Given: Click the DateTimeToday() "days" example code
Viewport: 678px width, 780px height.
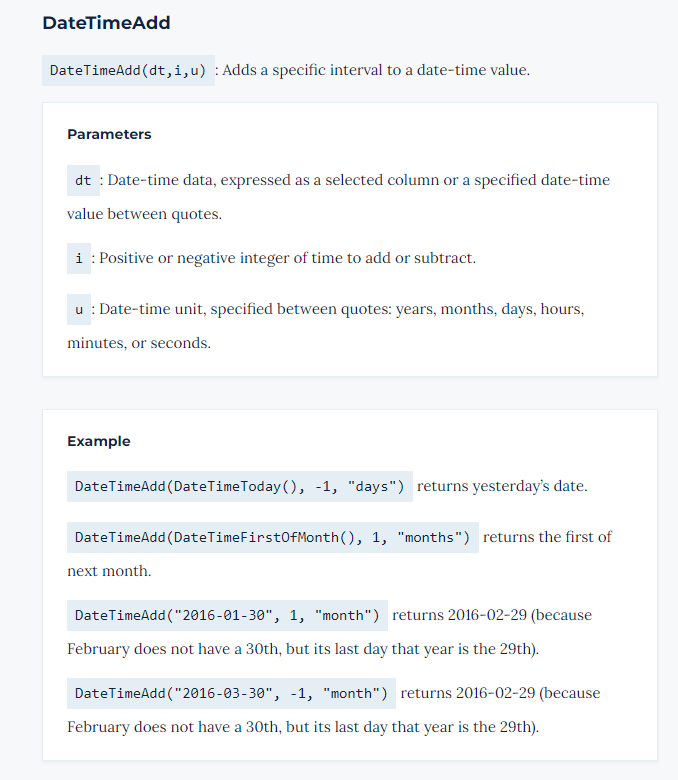Looking at the screenshot, I should [x=240, y=487].
